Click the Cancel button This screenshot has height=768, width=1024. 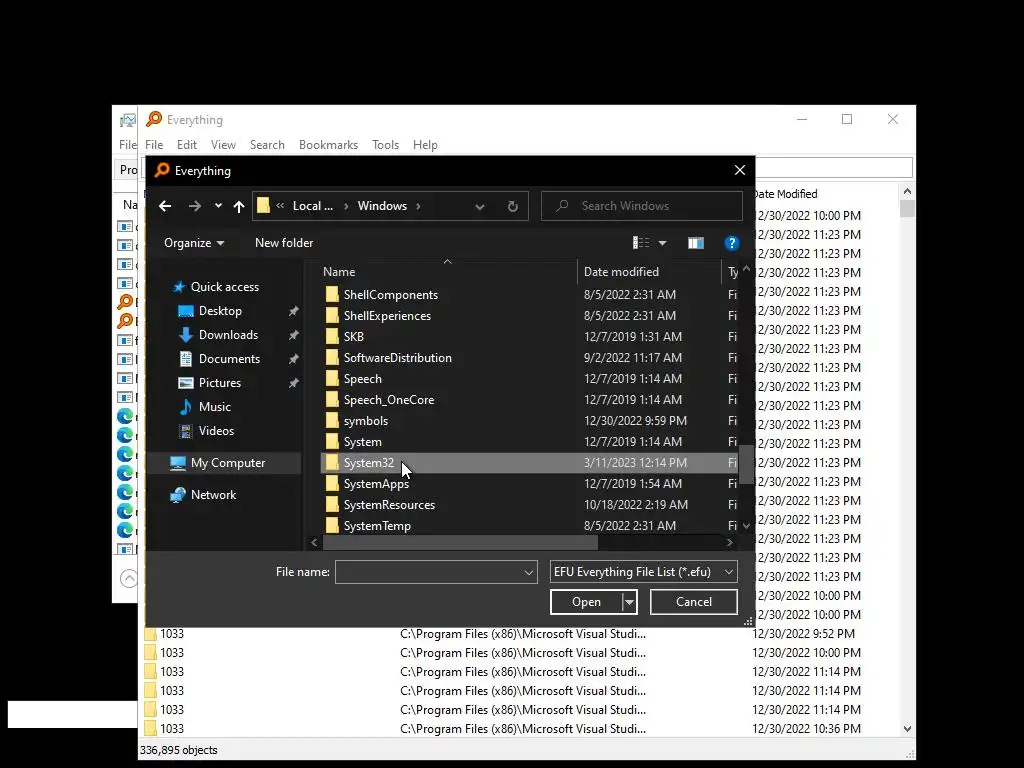point(694,602)
